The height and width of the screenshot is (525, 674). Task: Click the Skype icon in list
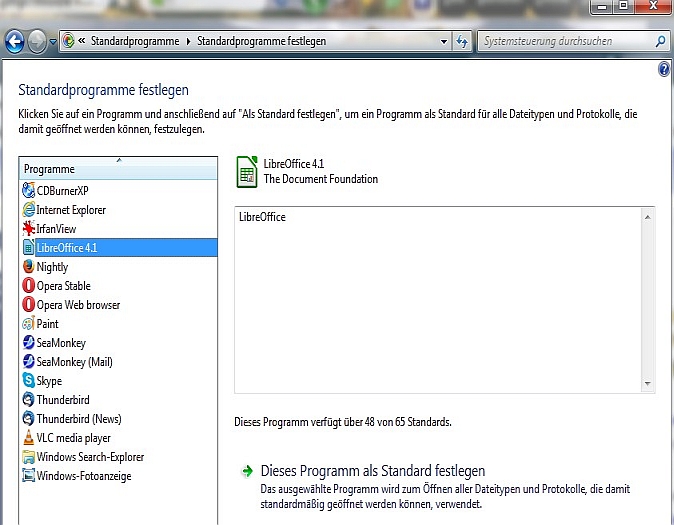pyautogui.click(x=28, y=380)
